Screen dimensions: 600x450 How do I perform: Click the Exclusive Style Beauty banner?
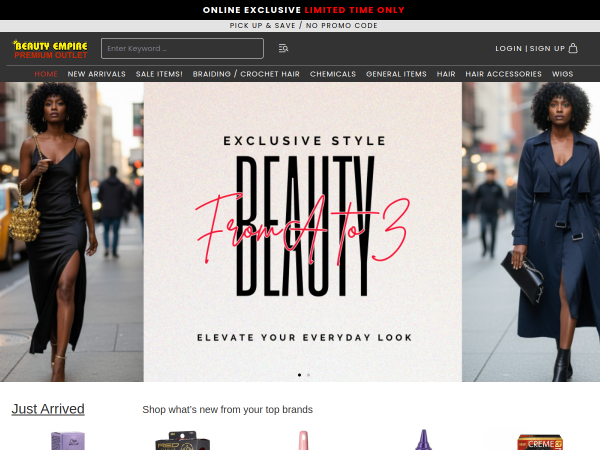[300, 232]
